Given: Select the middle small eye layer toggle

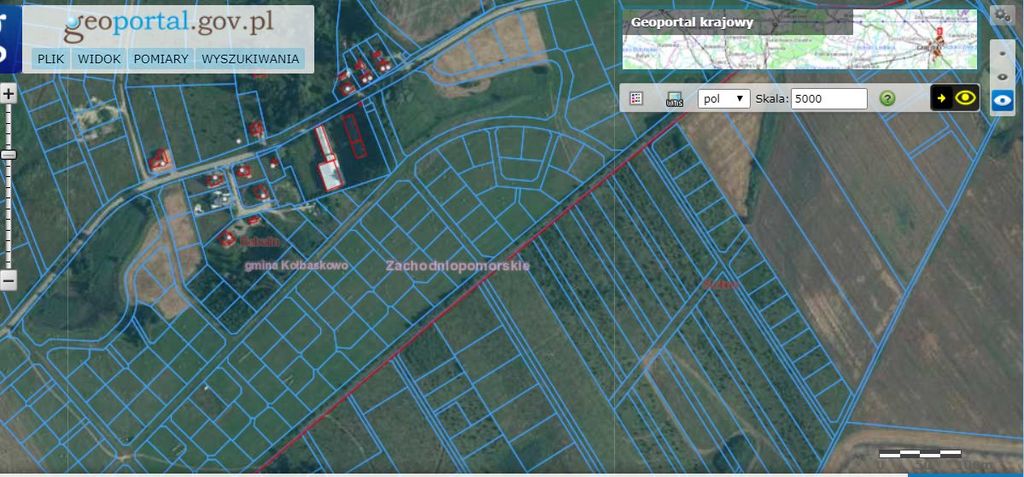Looking at the screenshot, I should click(x=1002, y=77).
